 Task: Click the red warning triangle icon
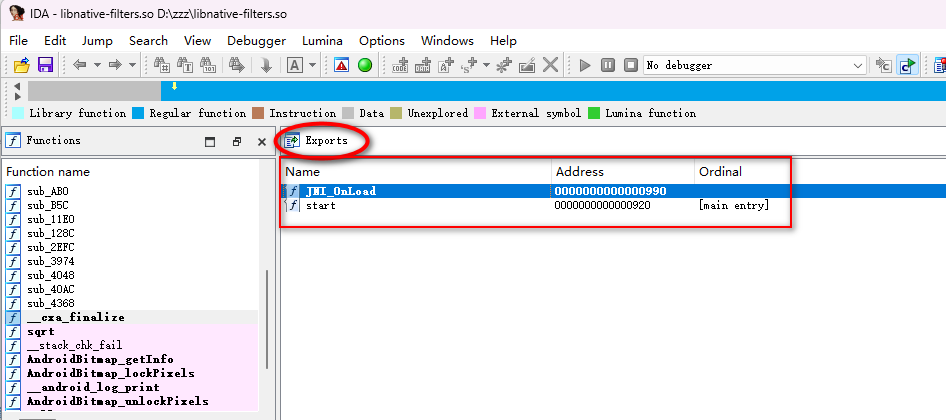click(x=341, y=65)
